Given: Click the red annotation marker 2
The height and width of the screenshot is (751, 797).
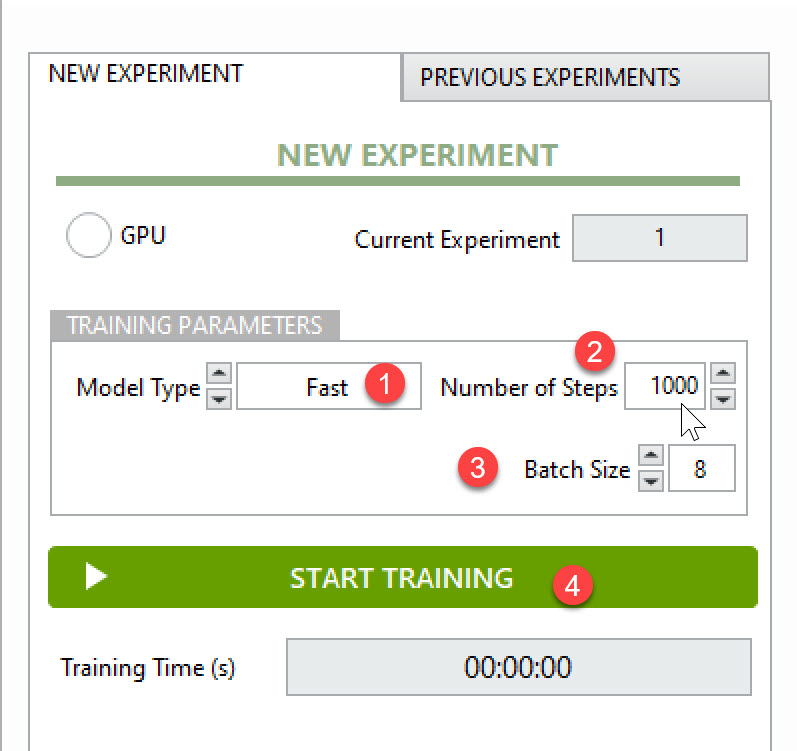Looking at the screenshot, I should coord(595,351).
